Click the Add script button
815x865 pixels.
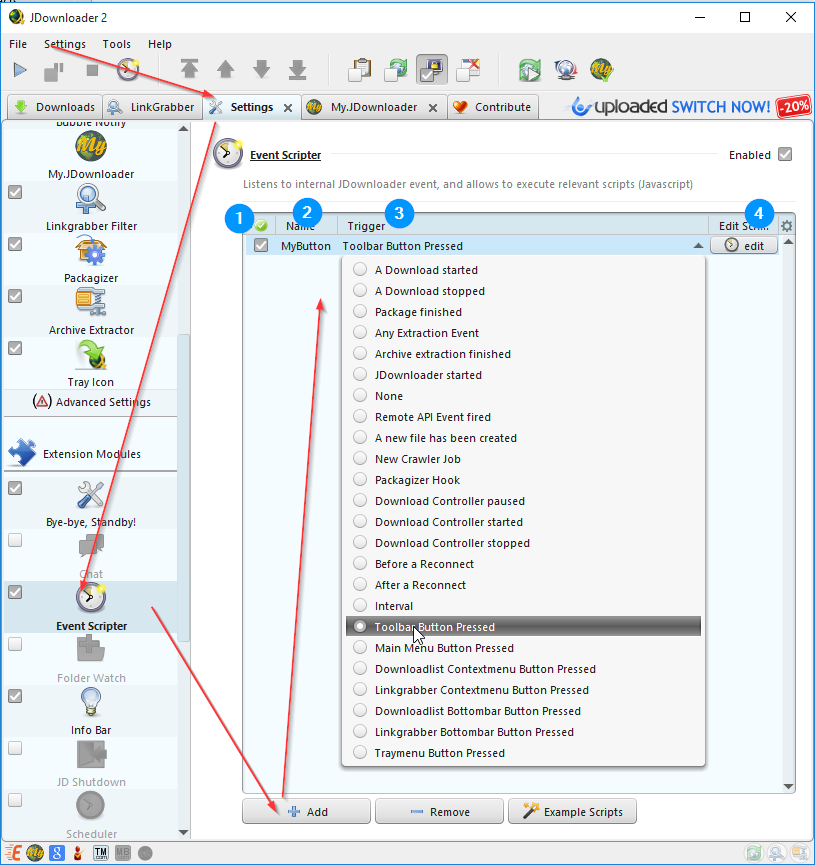306,811
